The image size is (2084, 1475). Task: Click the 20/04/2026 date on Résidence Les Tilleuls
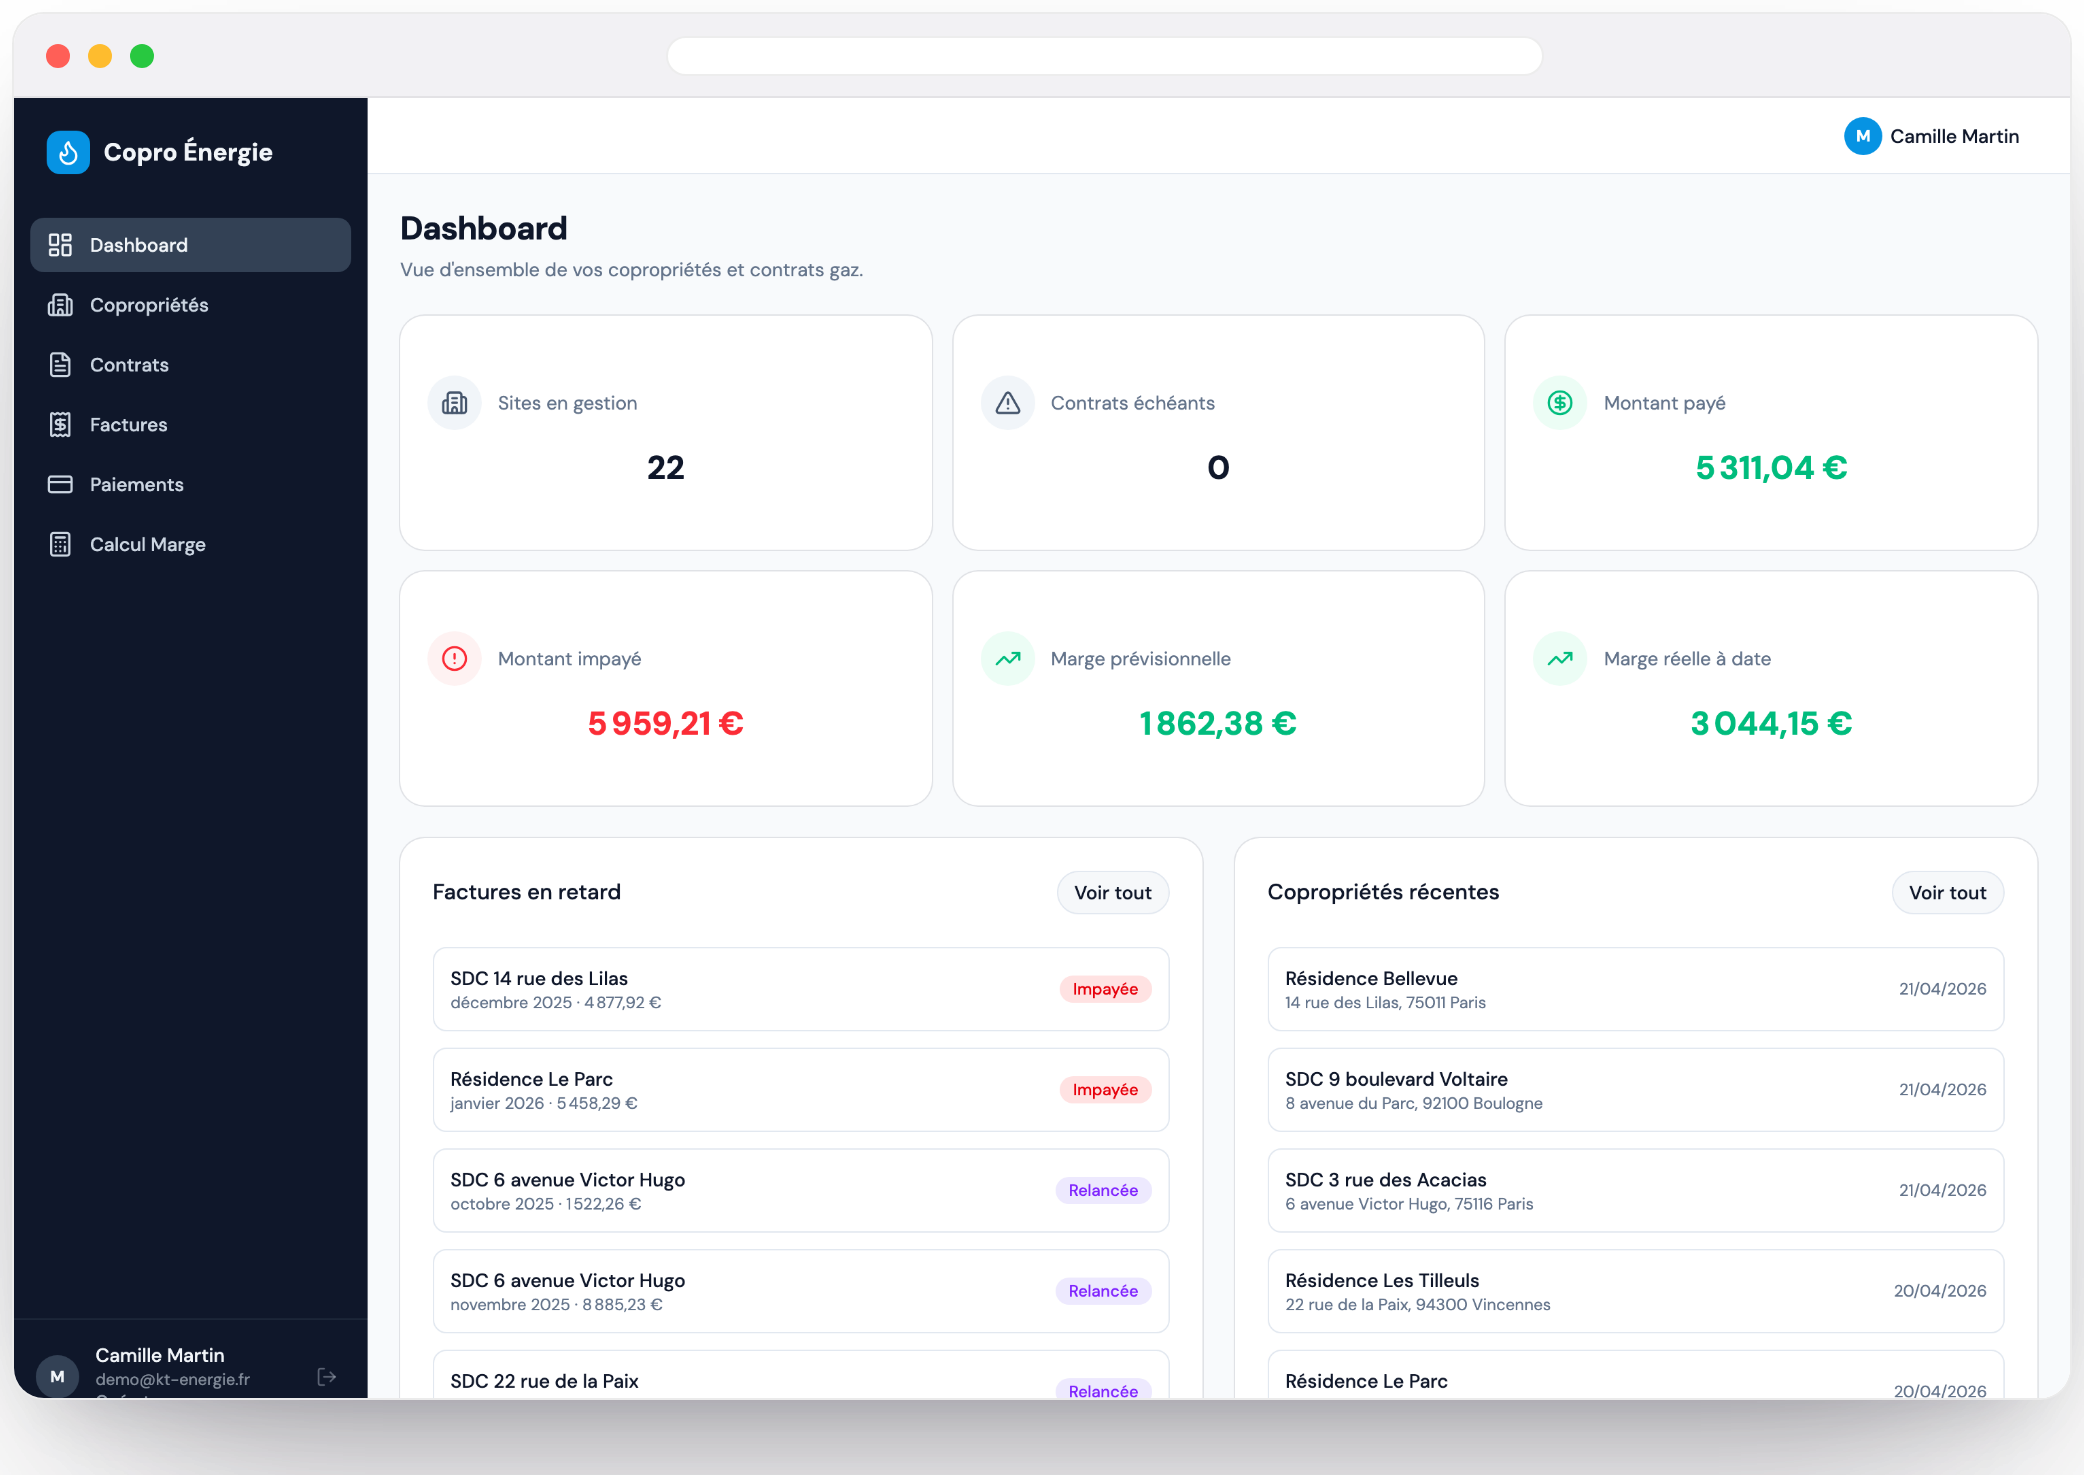(x=1940, y=1291)
